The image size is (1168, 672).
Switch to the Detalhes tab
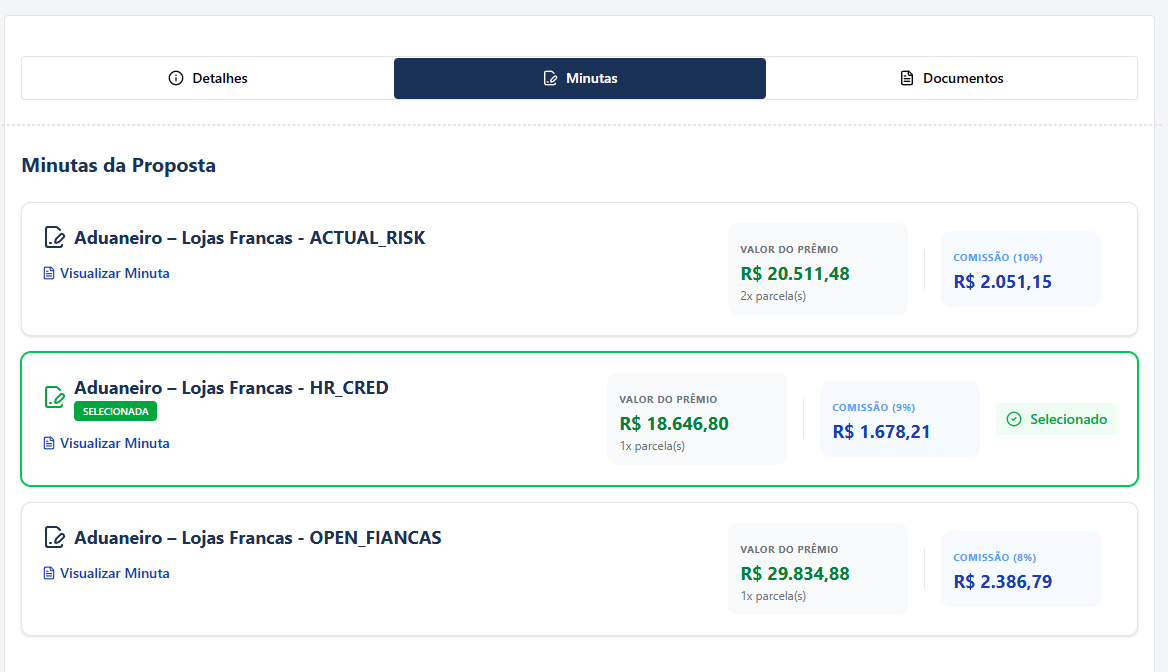(x=208, y=78)
